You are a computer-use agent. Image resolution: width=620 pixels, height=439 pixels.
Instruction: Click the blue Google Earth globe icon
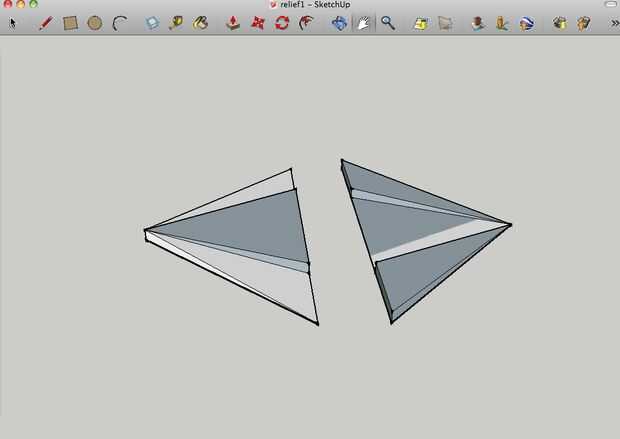pyautogui.click(x=527, y=23)
